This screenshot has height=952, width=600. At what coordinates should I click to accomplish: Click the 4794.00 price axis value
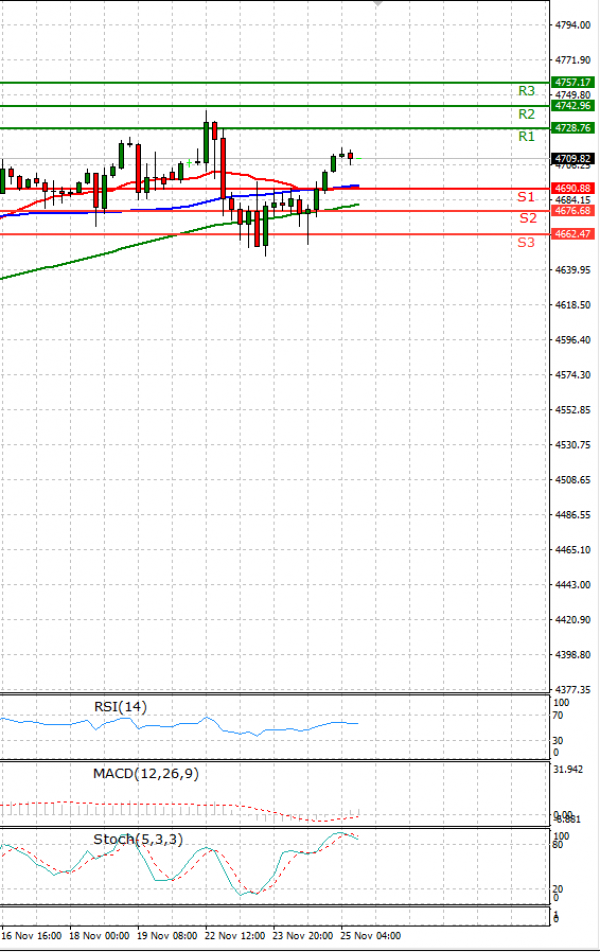[573, 25]
